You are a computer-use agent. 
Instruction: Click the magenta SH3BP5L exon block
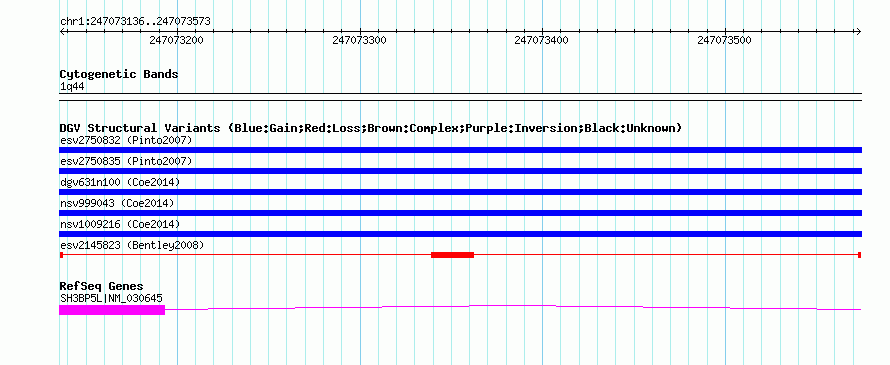[x=112, y=310]
